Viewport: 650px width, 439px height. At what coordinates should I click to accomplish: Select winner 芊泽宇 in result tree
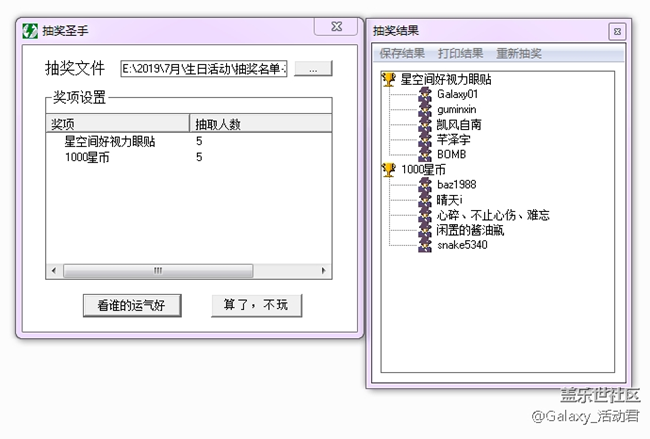pyautogui.click(x=453, y=139)
